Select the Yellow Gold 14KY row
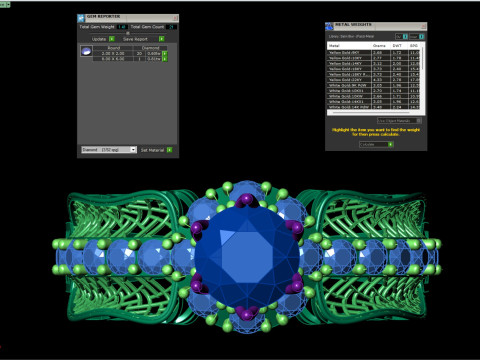This screenshot has width=480, height=360. [374, 63]
